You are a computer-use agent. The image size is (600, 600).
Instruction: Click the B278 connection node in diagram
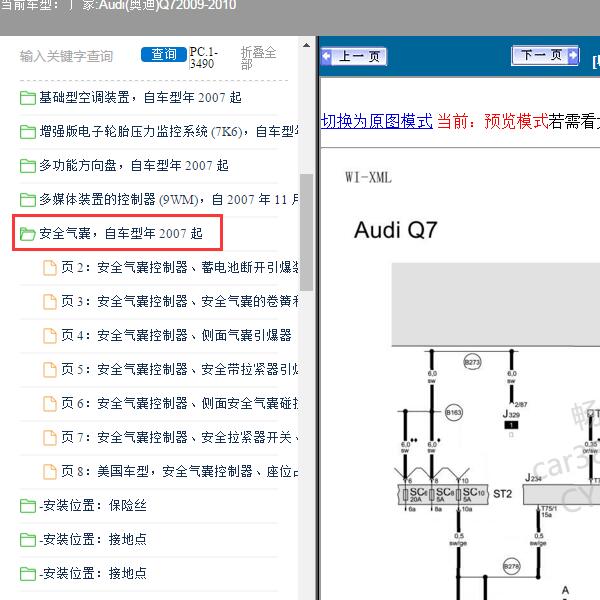[x=511, y=566]
